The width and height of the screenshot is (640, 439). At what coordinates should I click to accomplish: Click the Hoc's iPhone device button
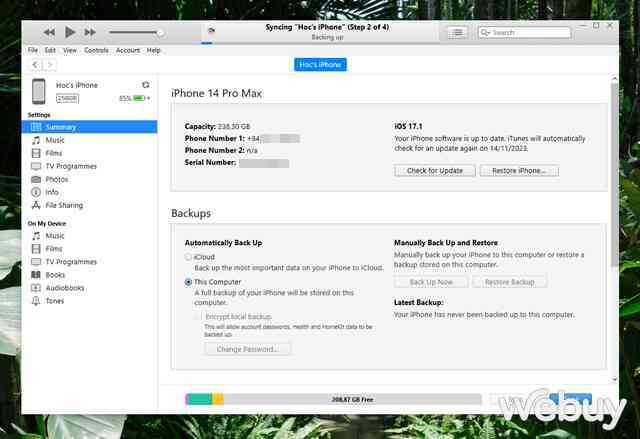320,64
